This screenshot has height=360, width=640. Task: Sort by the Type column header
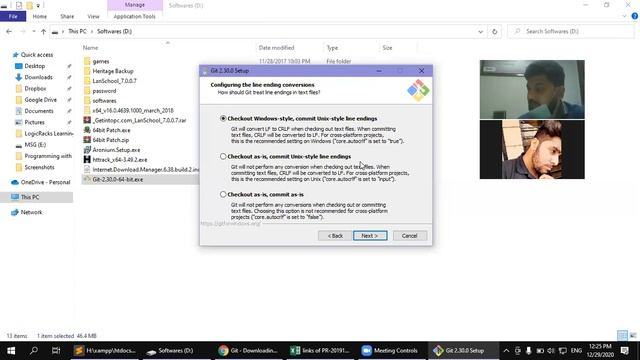(x=332, y=48)
